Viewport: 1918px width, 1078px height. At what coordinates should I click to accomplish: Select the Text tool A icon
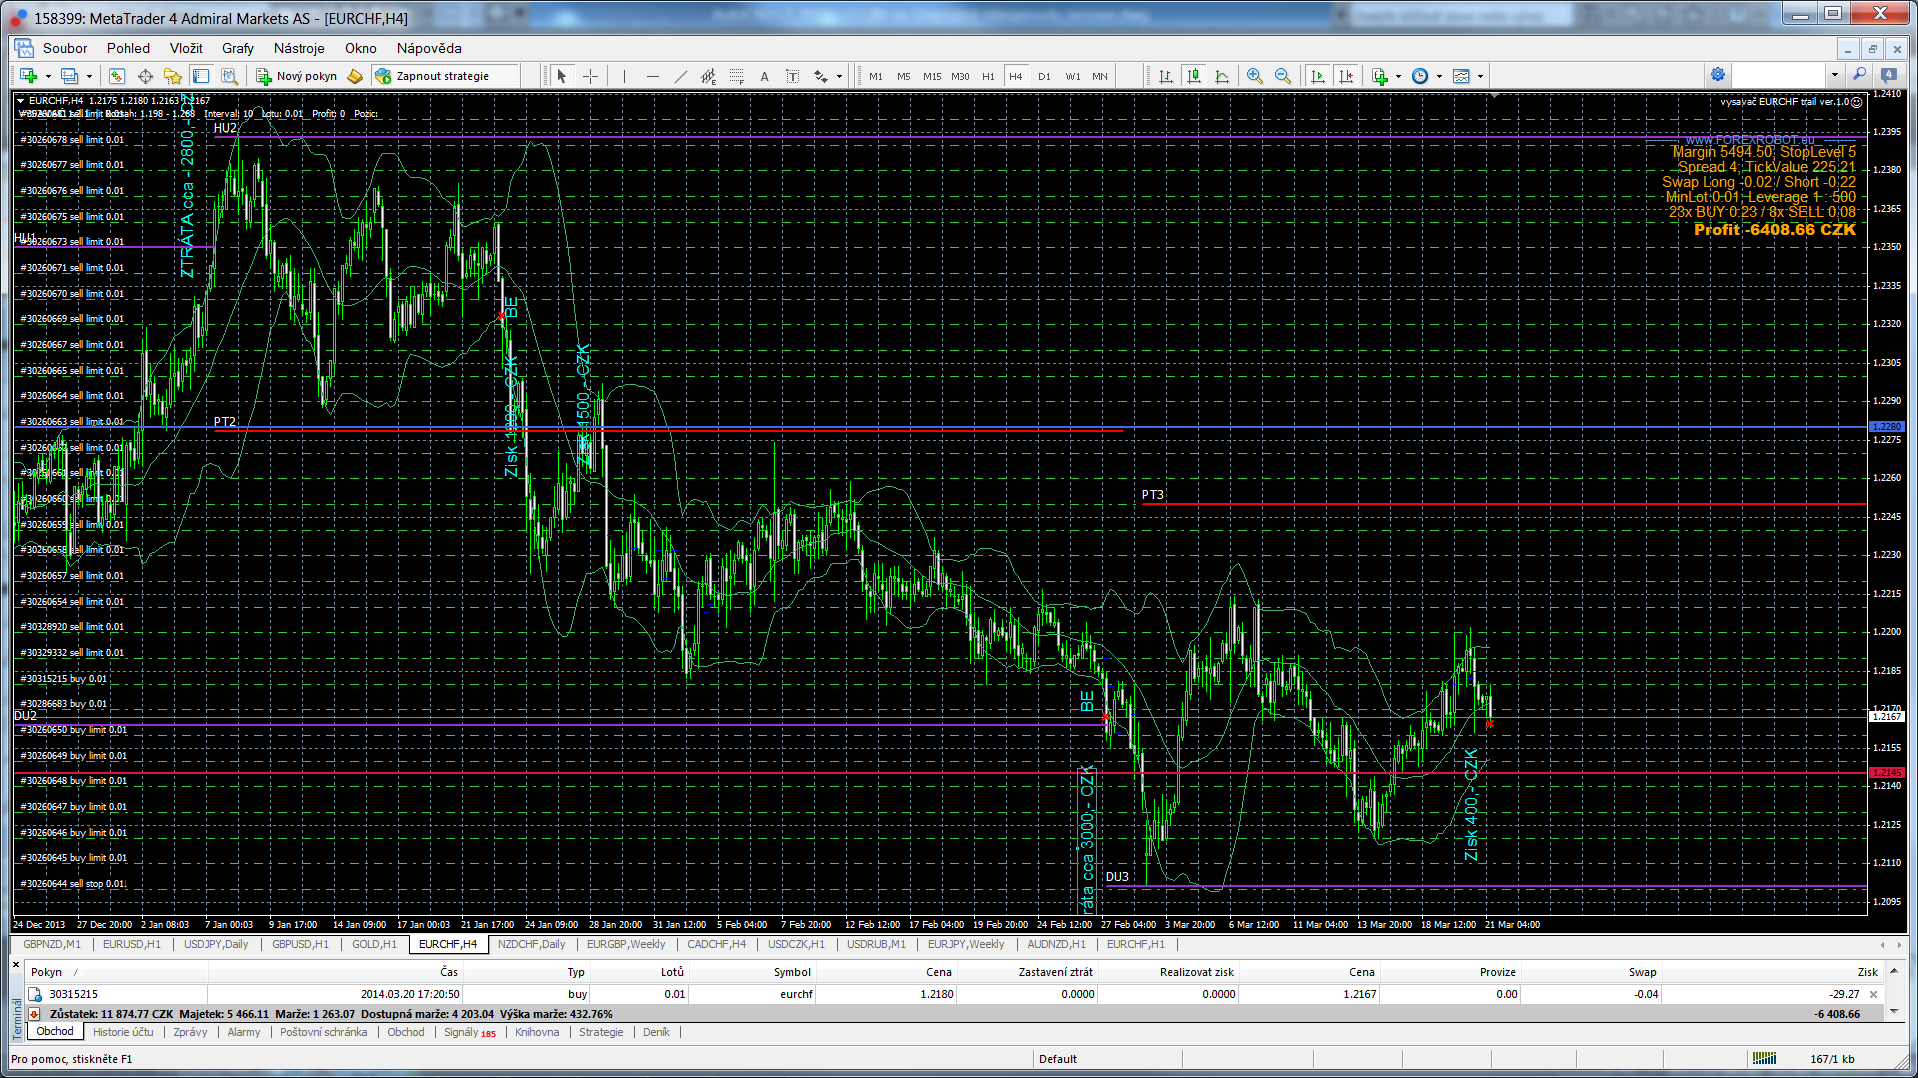coord(764,76)
